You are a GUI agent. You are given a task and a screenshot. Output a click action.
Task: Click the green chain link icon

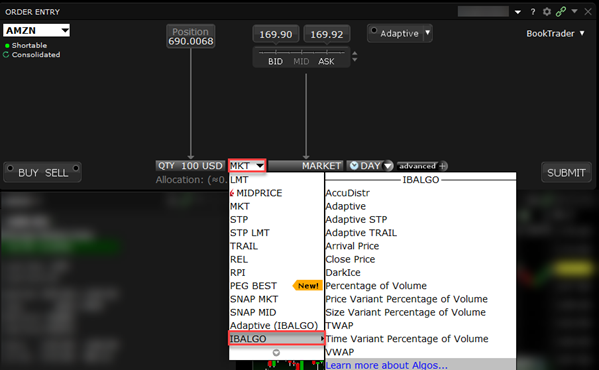pos(561,12)
